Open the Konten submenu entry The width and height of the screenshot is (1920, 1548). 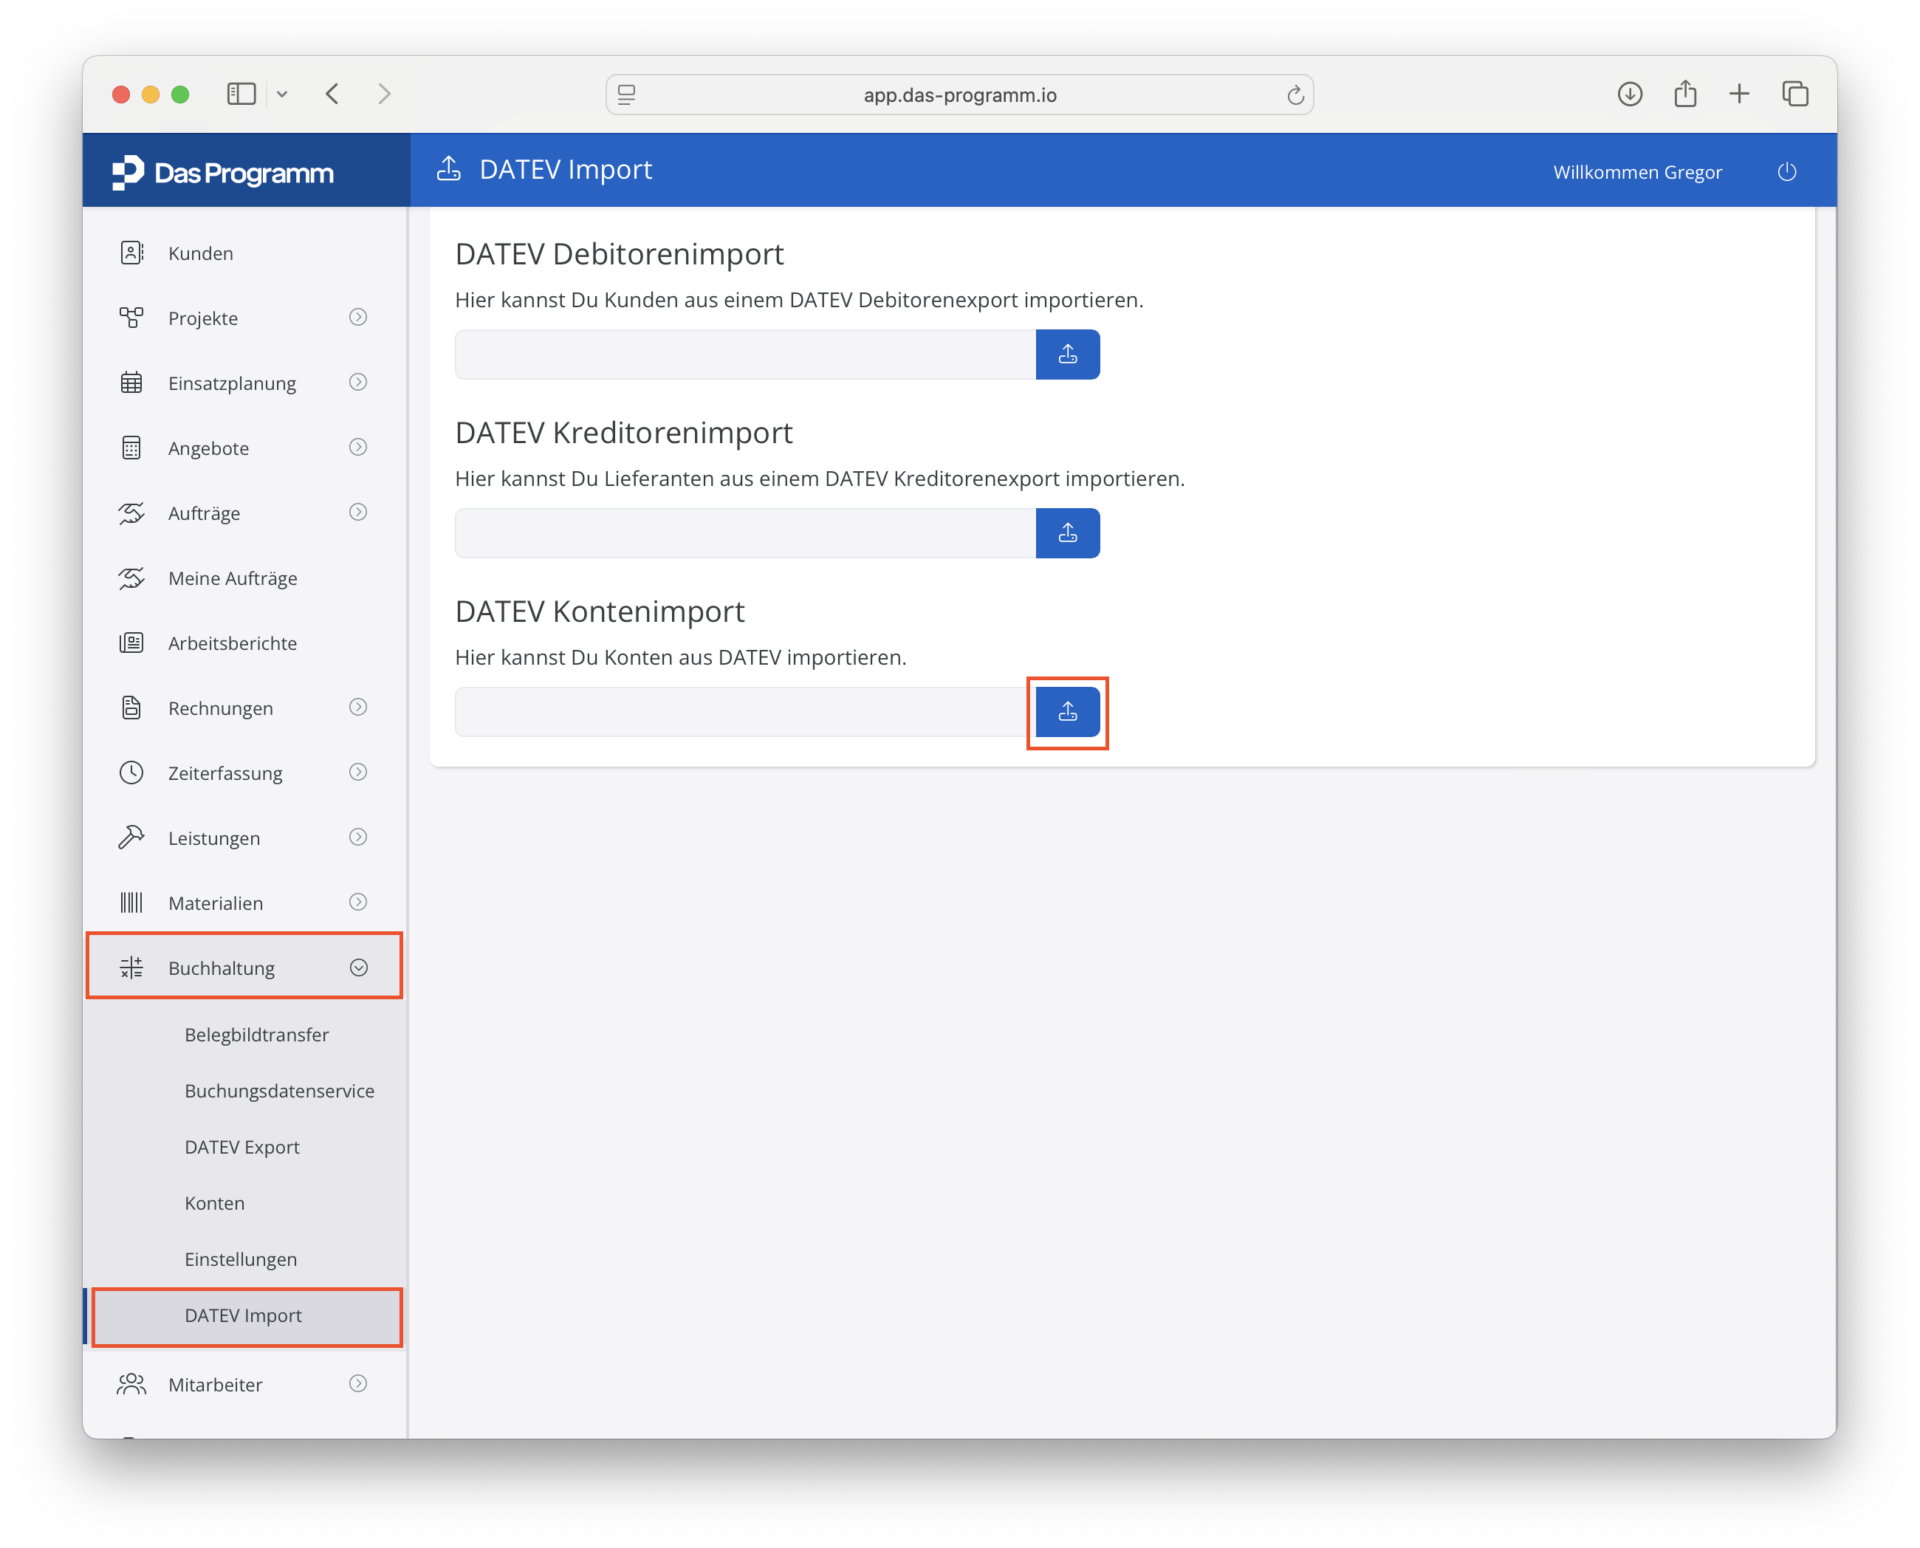[214, 1203]
